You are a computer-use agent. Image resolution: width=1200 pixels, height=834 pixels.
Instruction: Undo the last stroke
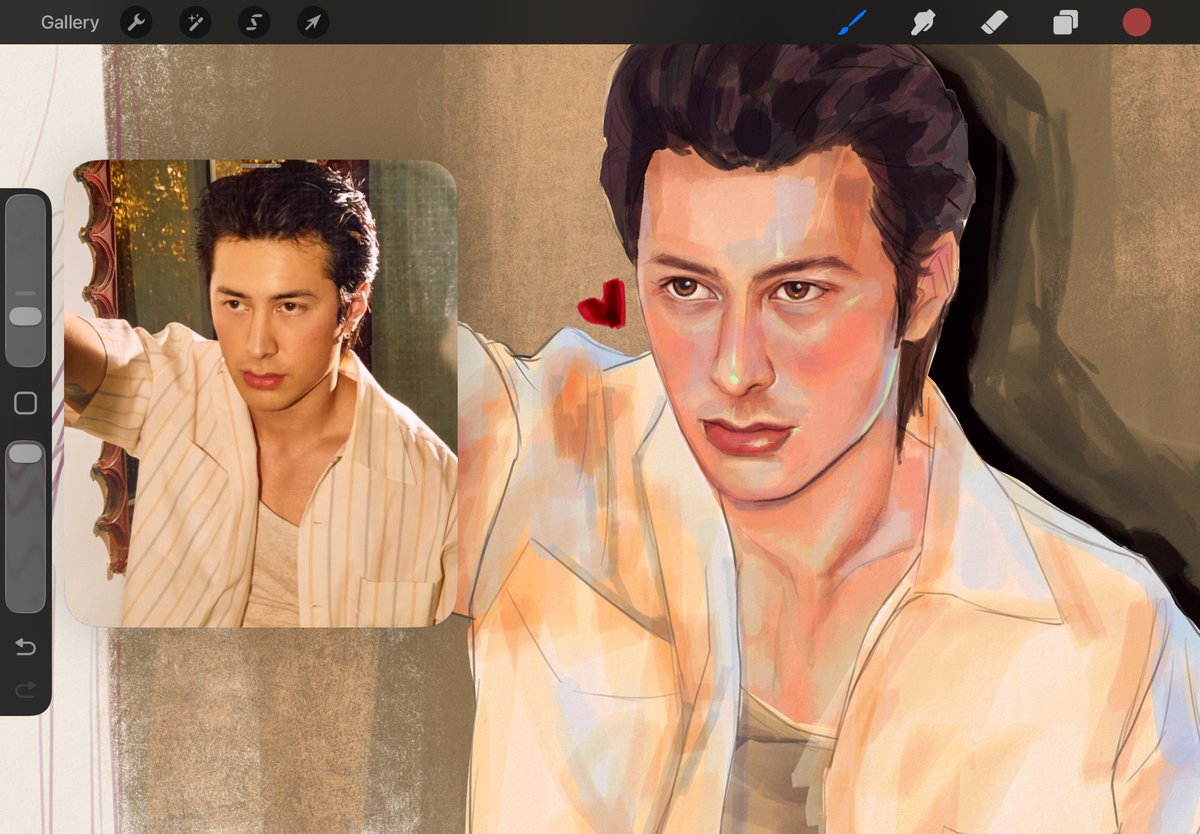[25, 647]
